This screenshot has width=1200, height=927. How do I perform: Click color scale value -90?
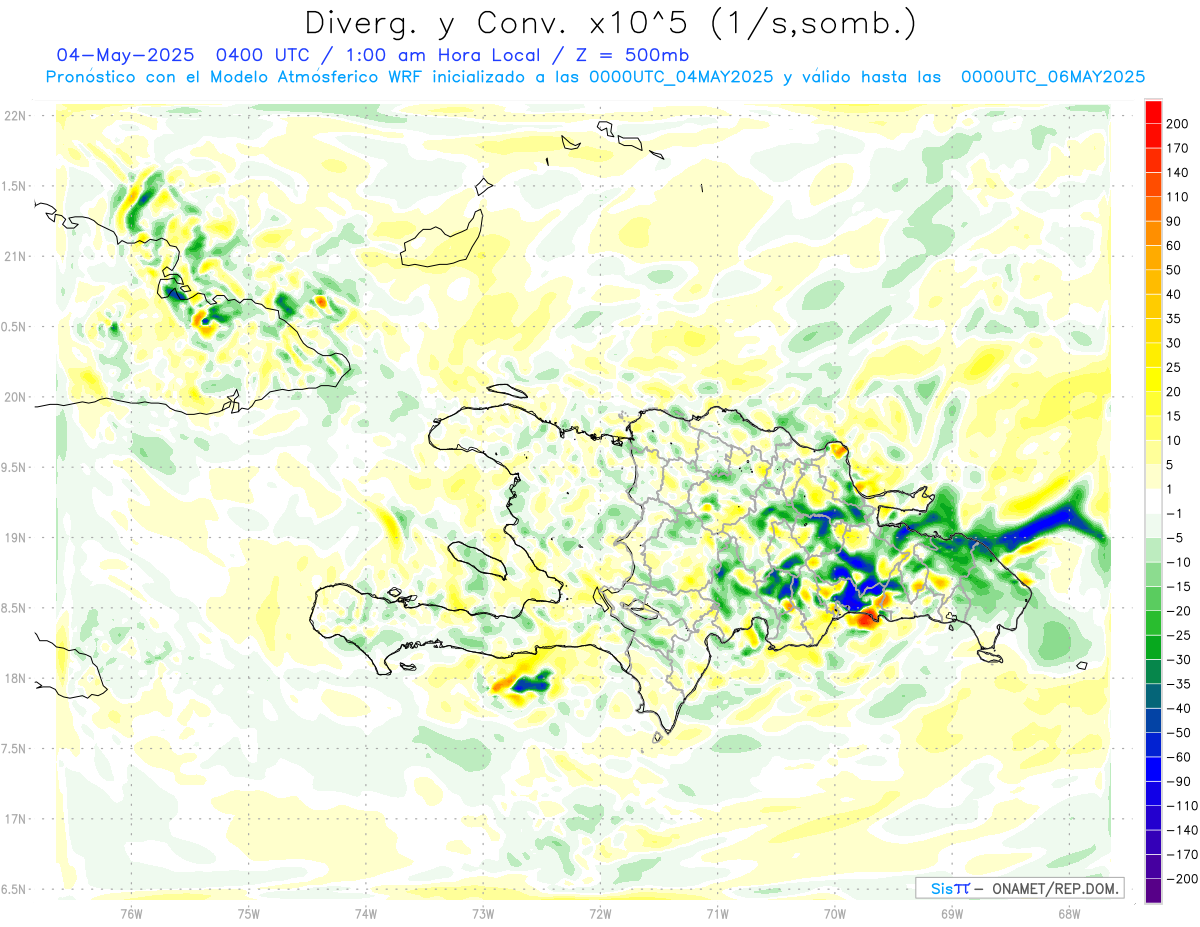[1177, 782]
